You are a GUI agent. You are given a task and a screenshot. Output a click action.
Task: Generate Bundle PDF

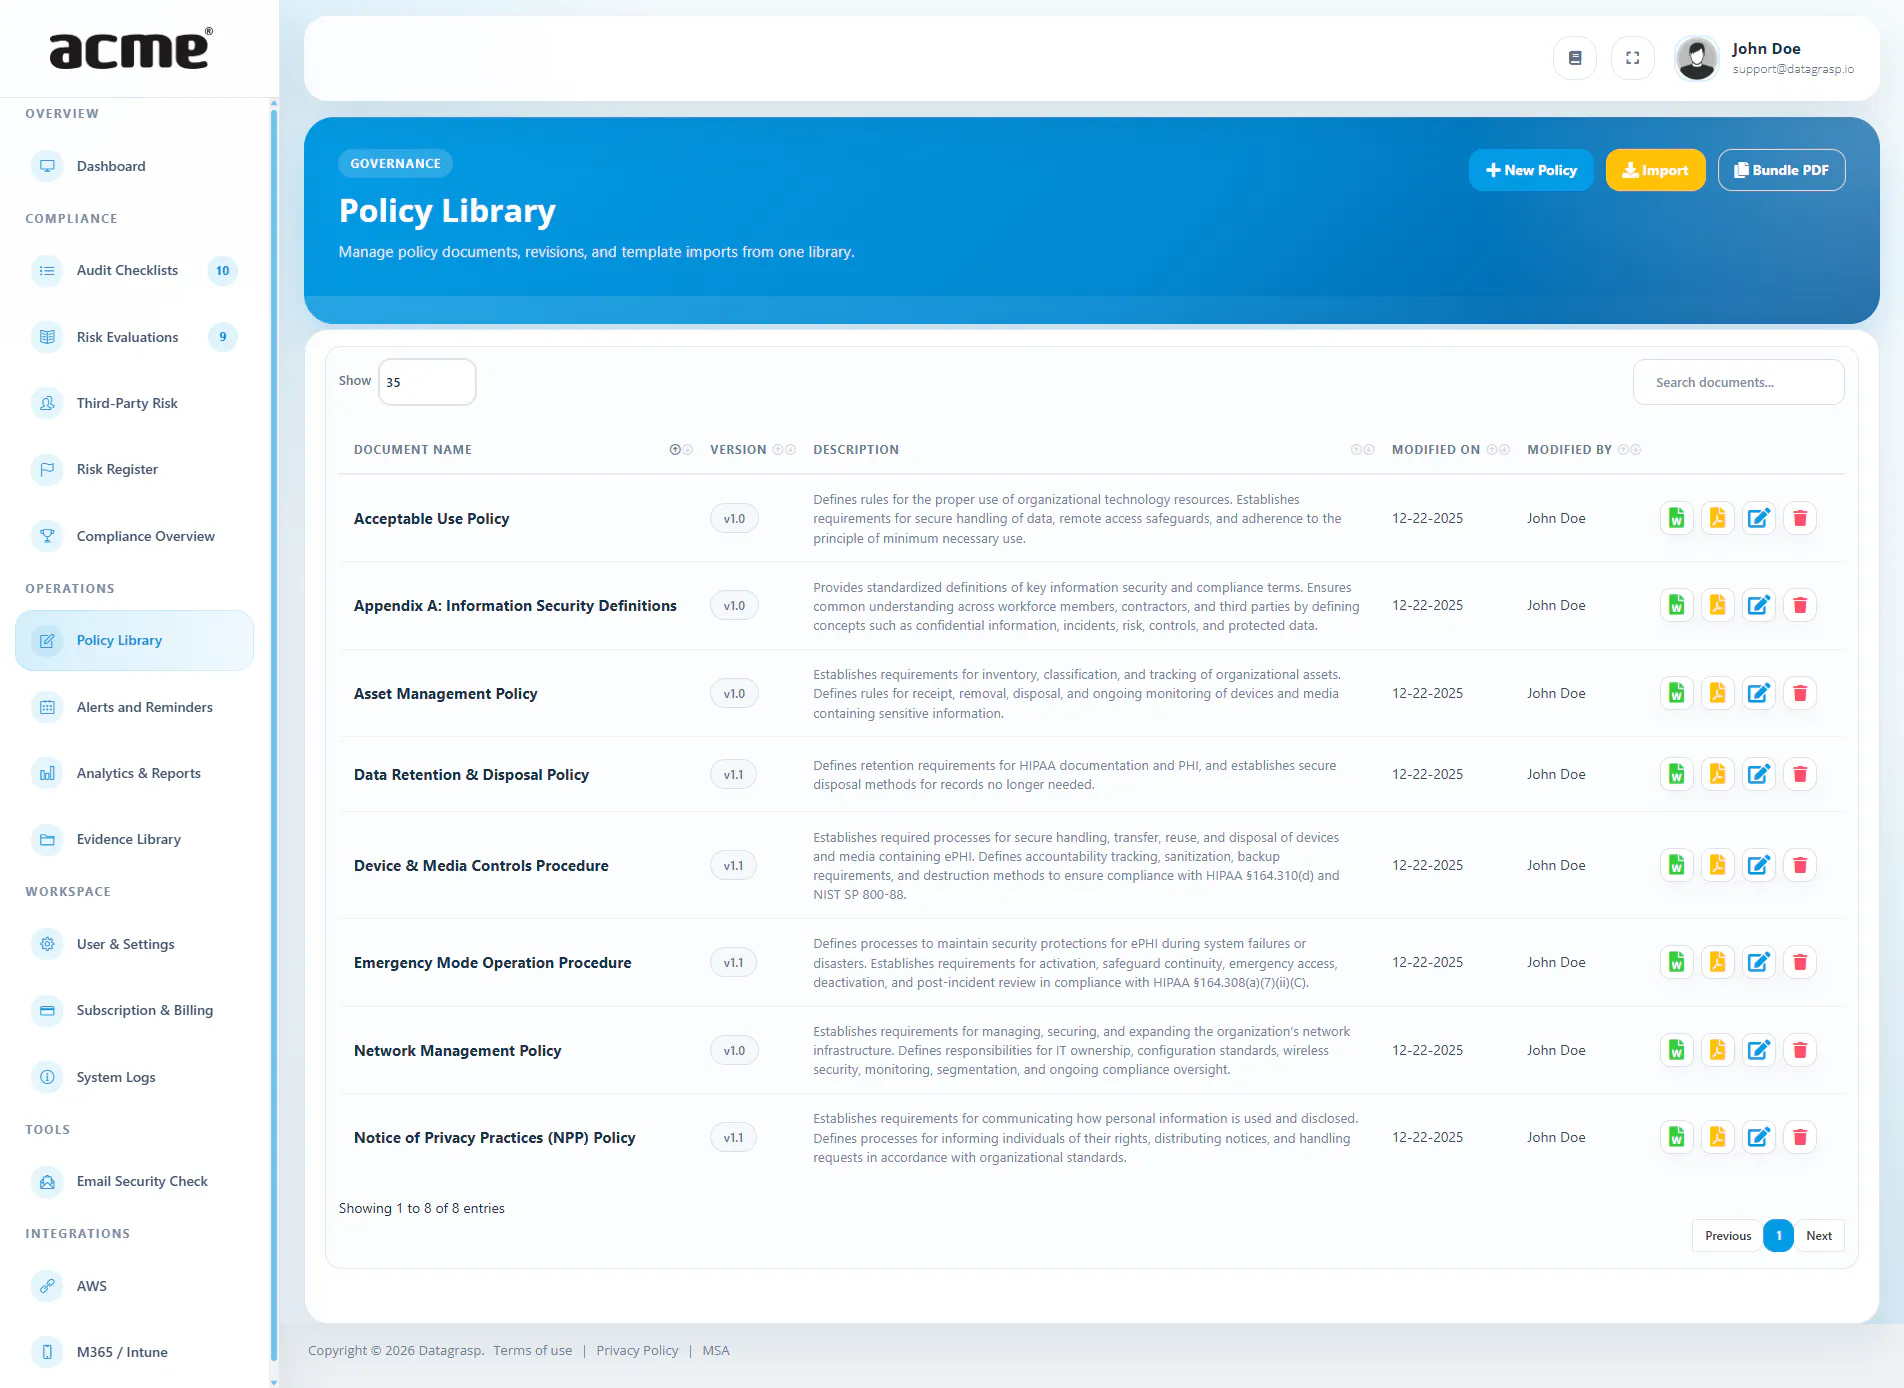pos(1781,170)
